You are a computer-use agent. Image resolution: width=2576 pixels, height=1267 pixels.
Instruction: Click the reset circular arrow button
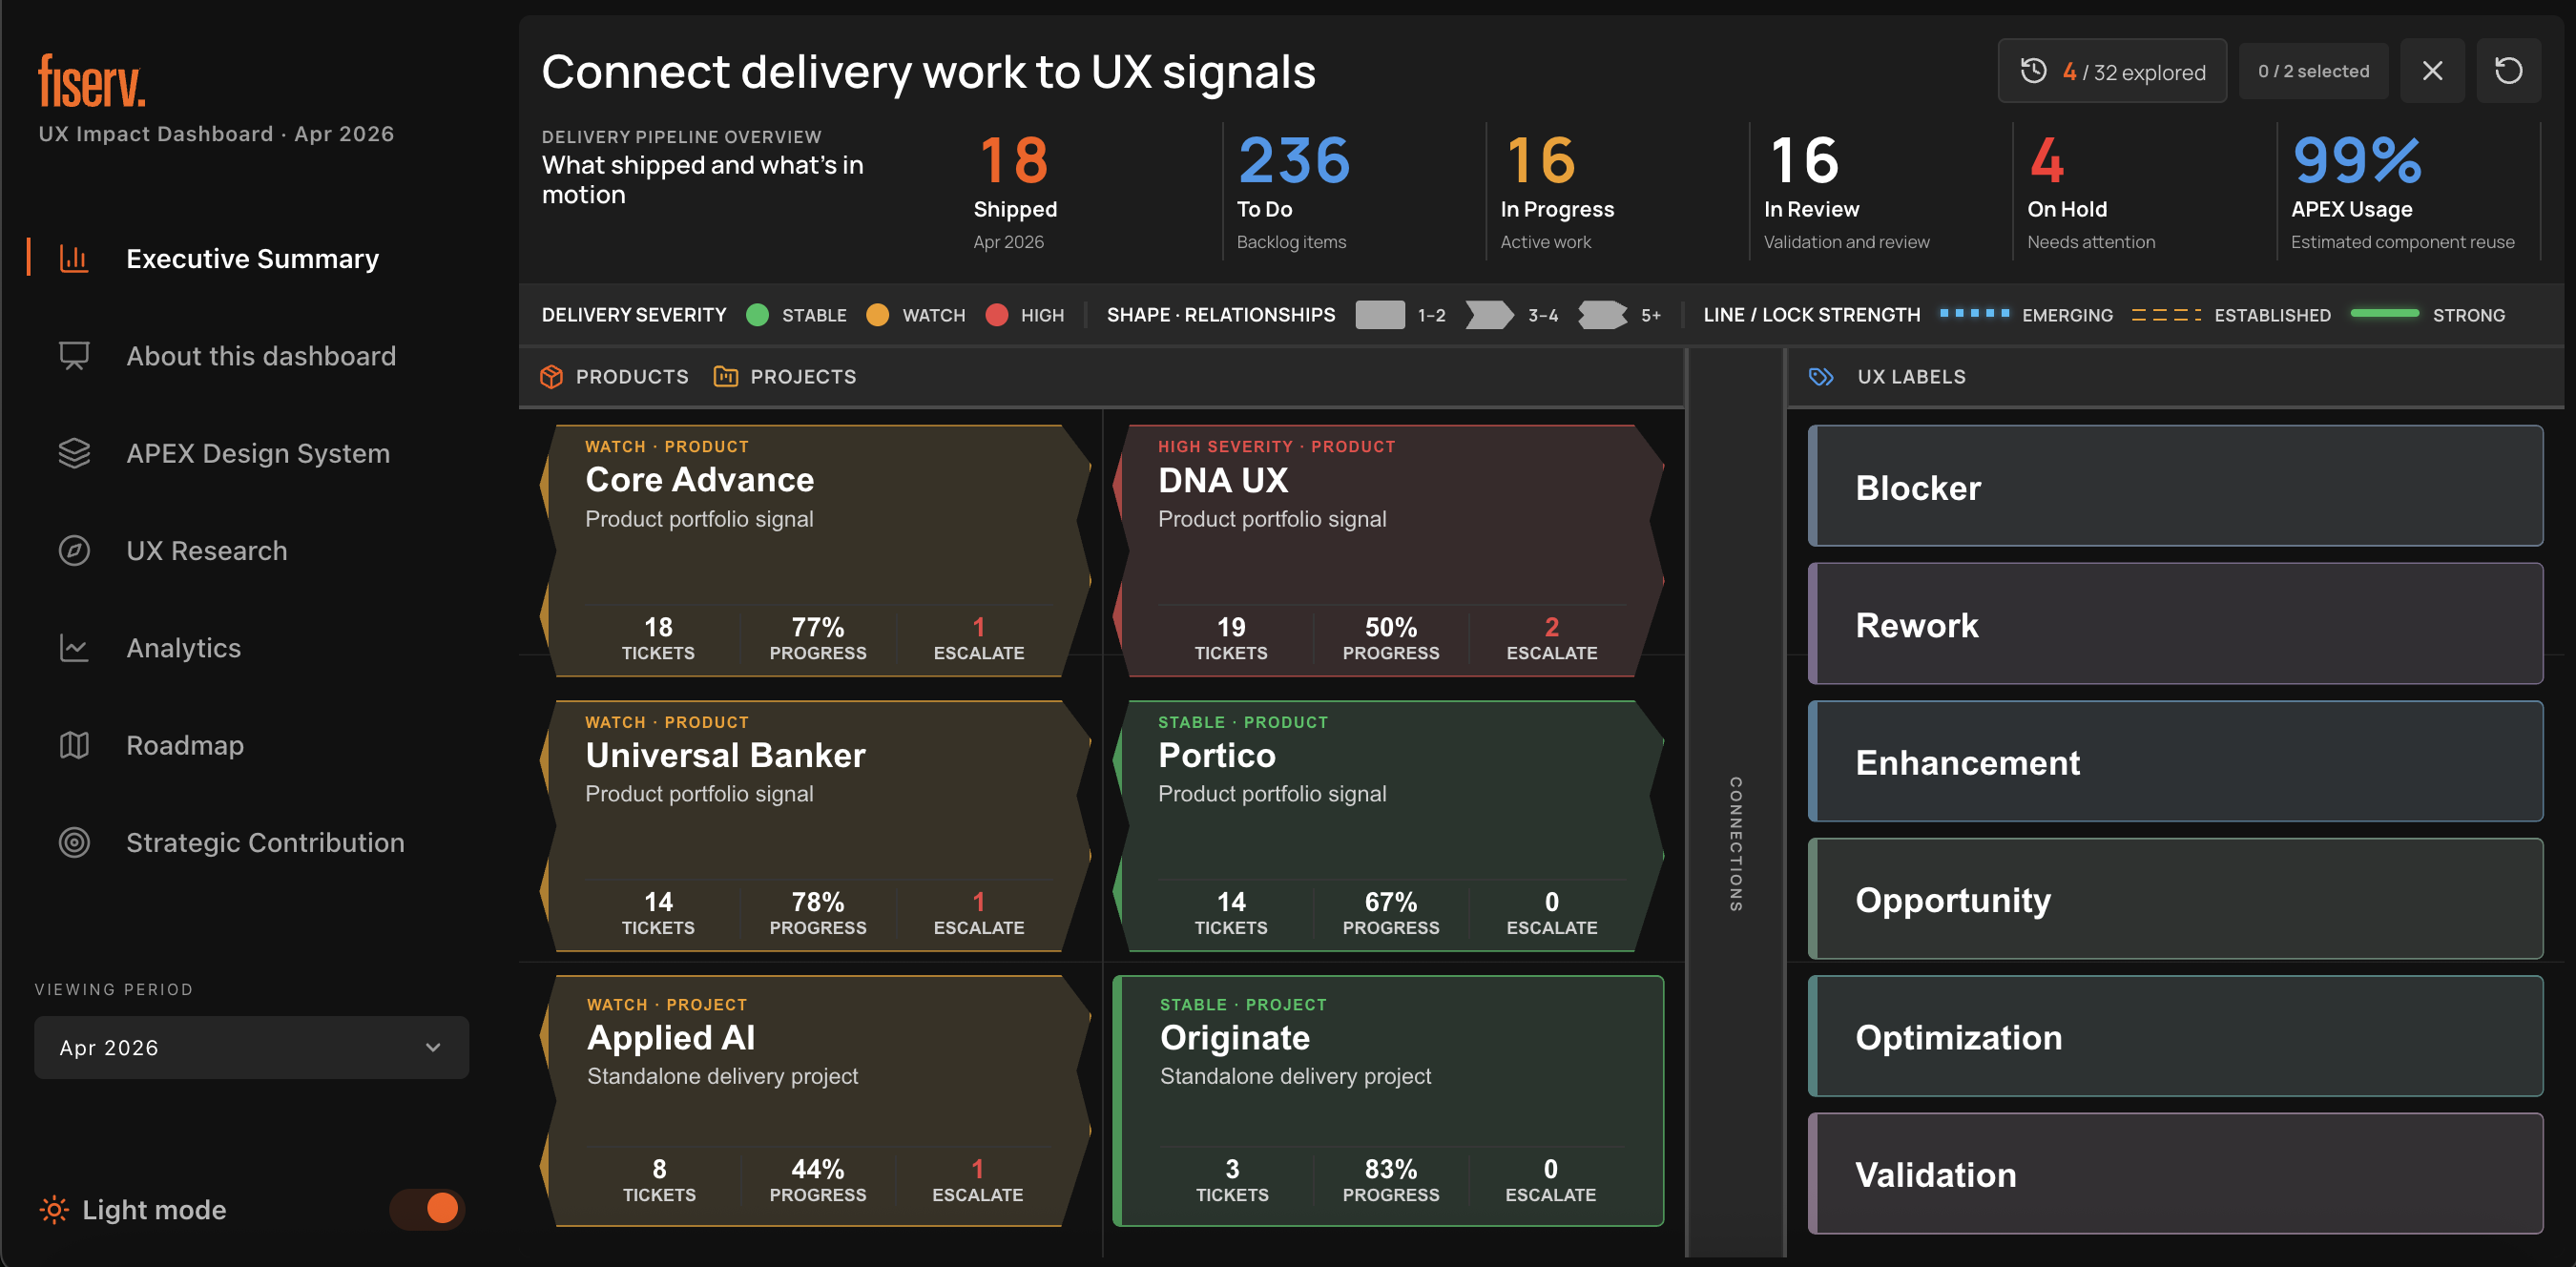[x=2508, y=71]
